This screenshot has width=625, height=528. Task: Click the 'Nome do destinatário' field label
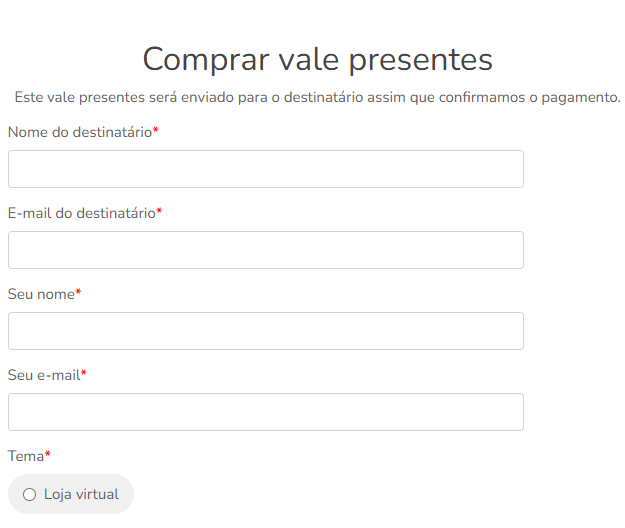[x=80, y=132]
